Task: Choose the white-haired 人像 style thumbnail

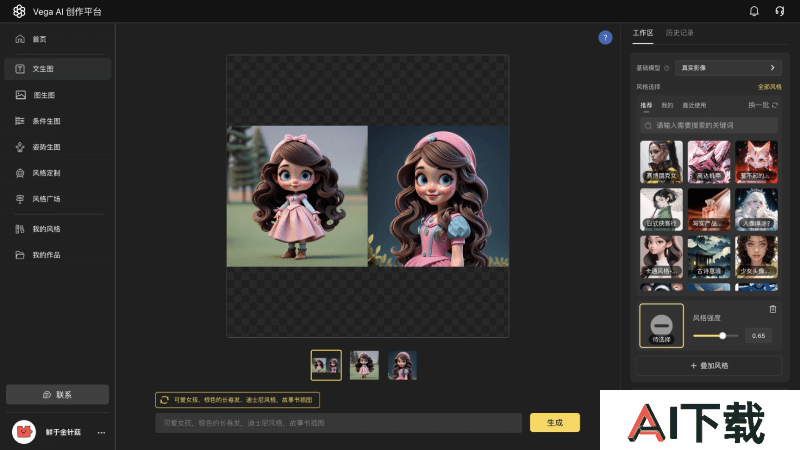Action: pos(756,209)
